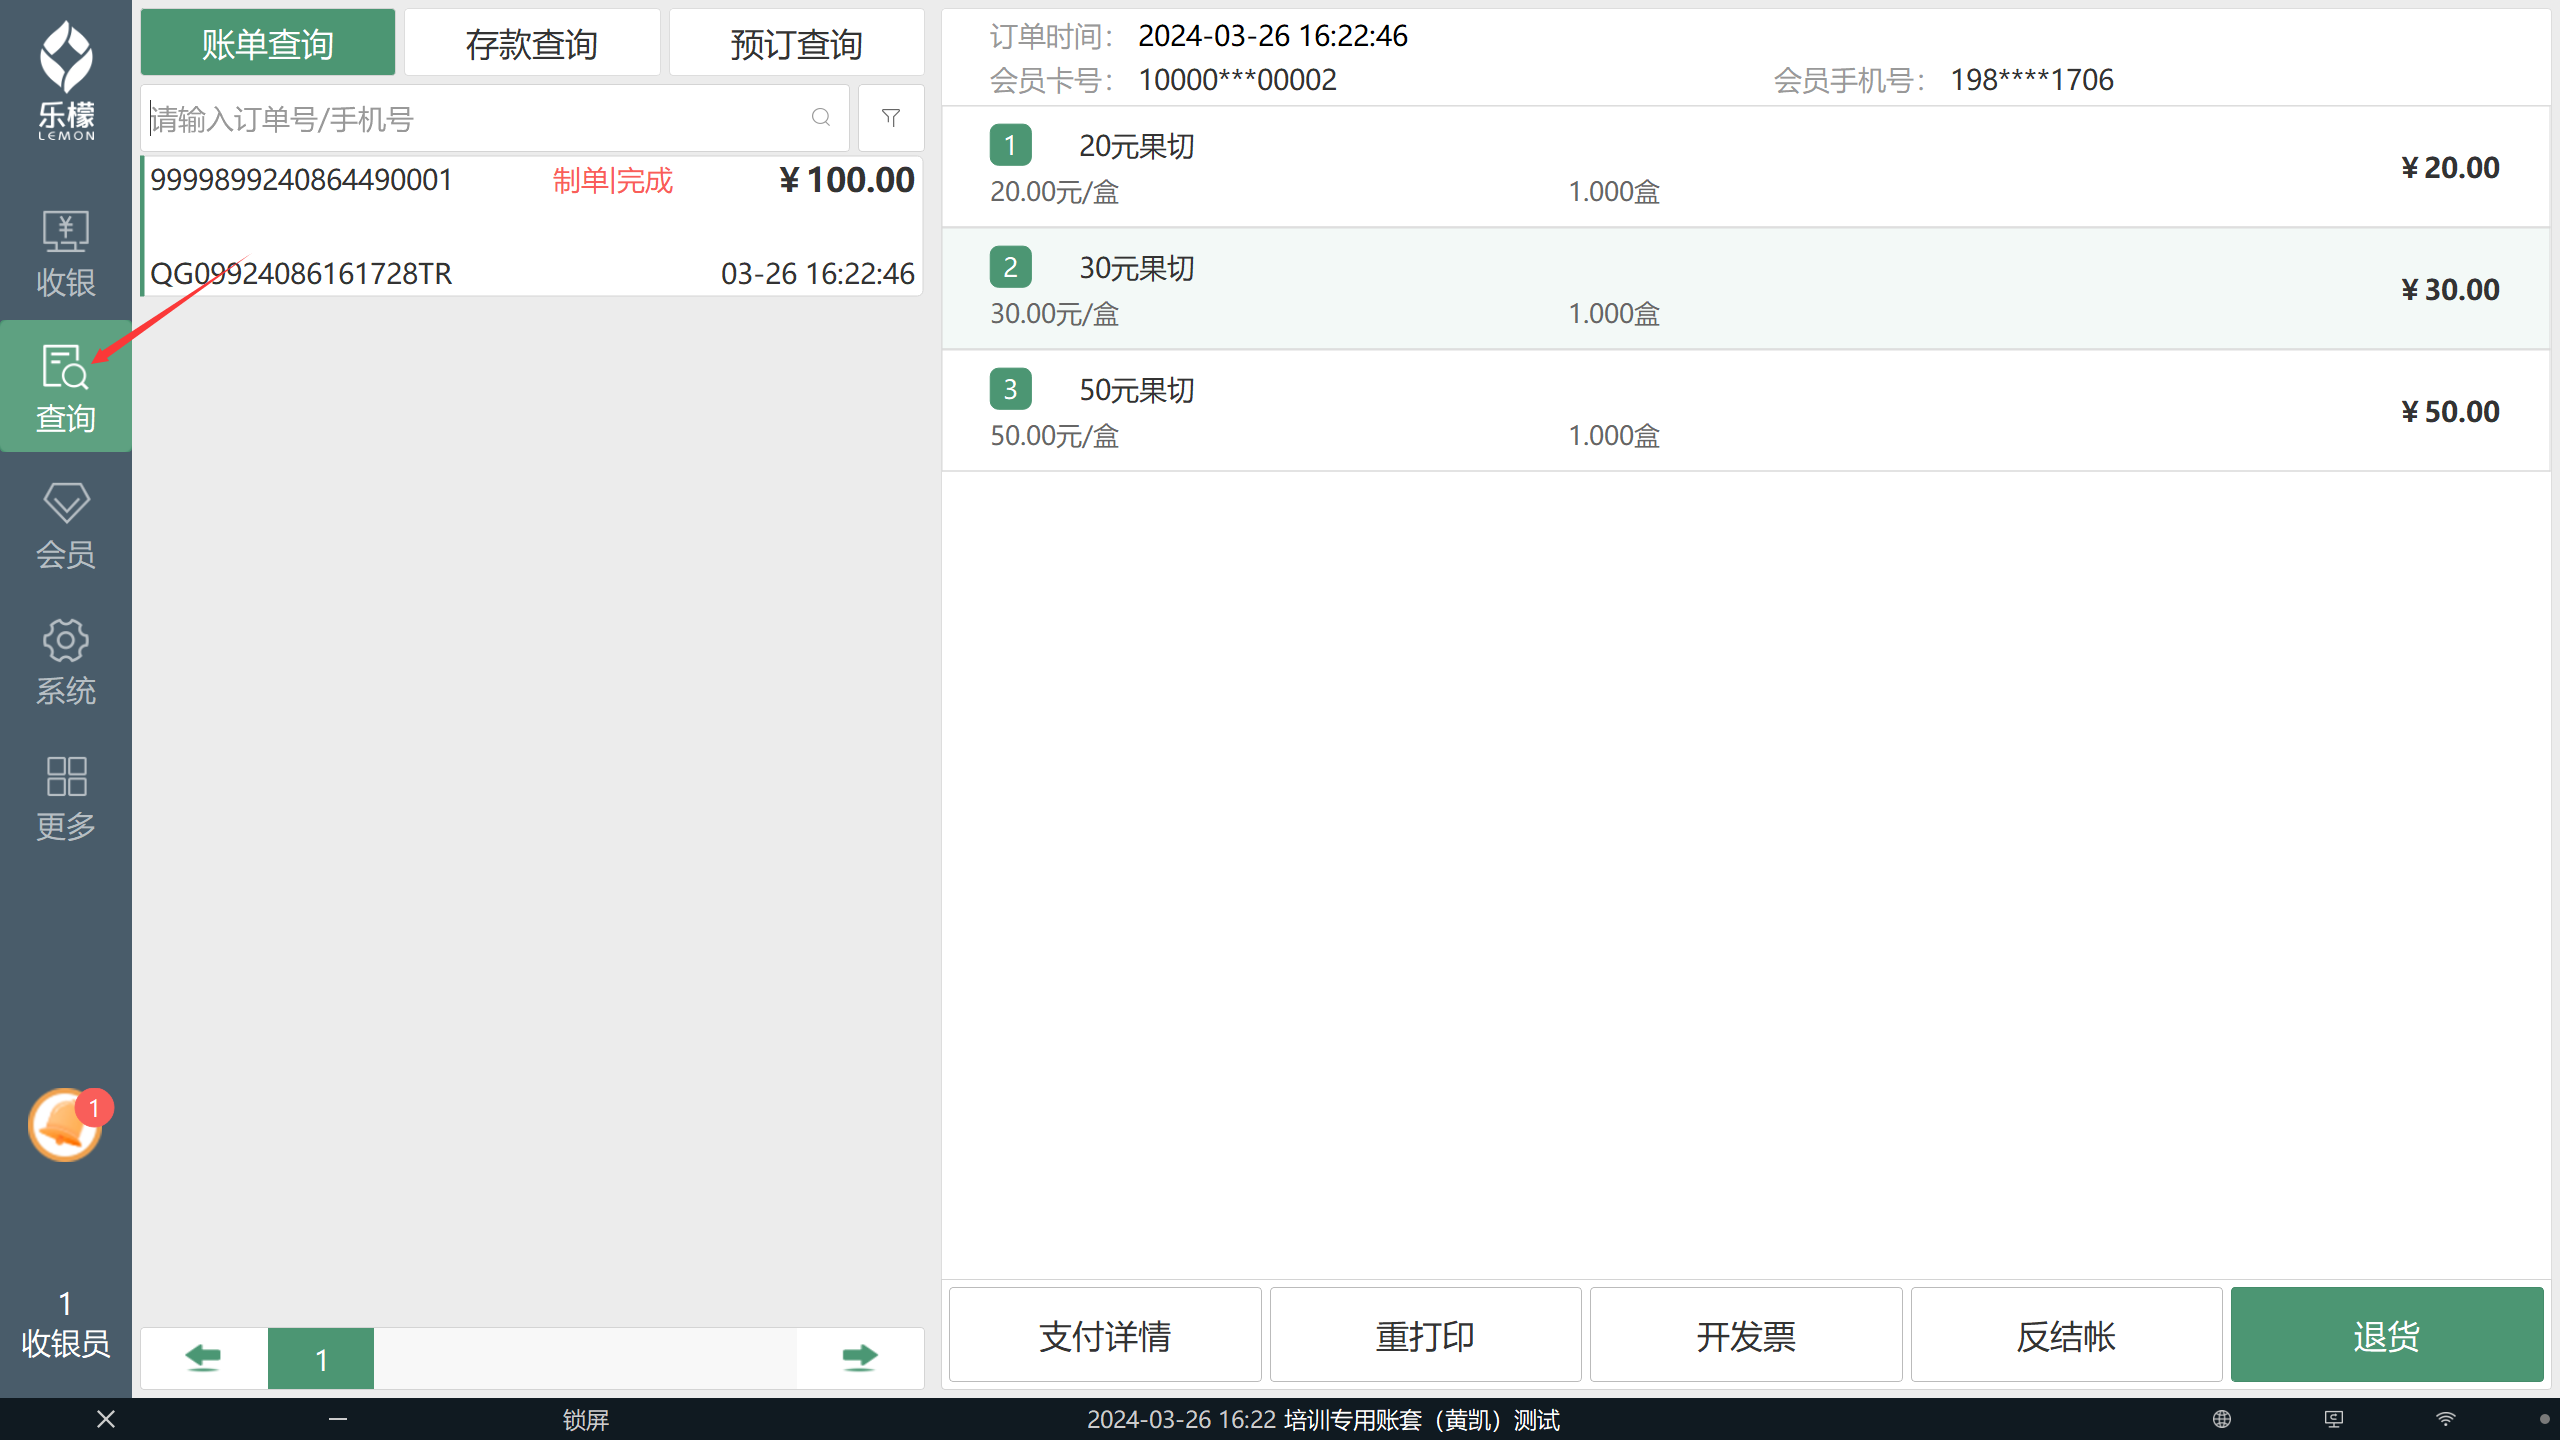Open the notification bell with red badge
This screenshot has height=1440, width=2560.
(66, 1124)
